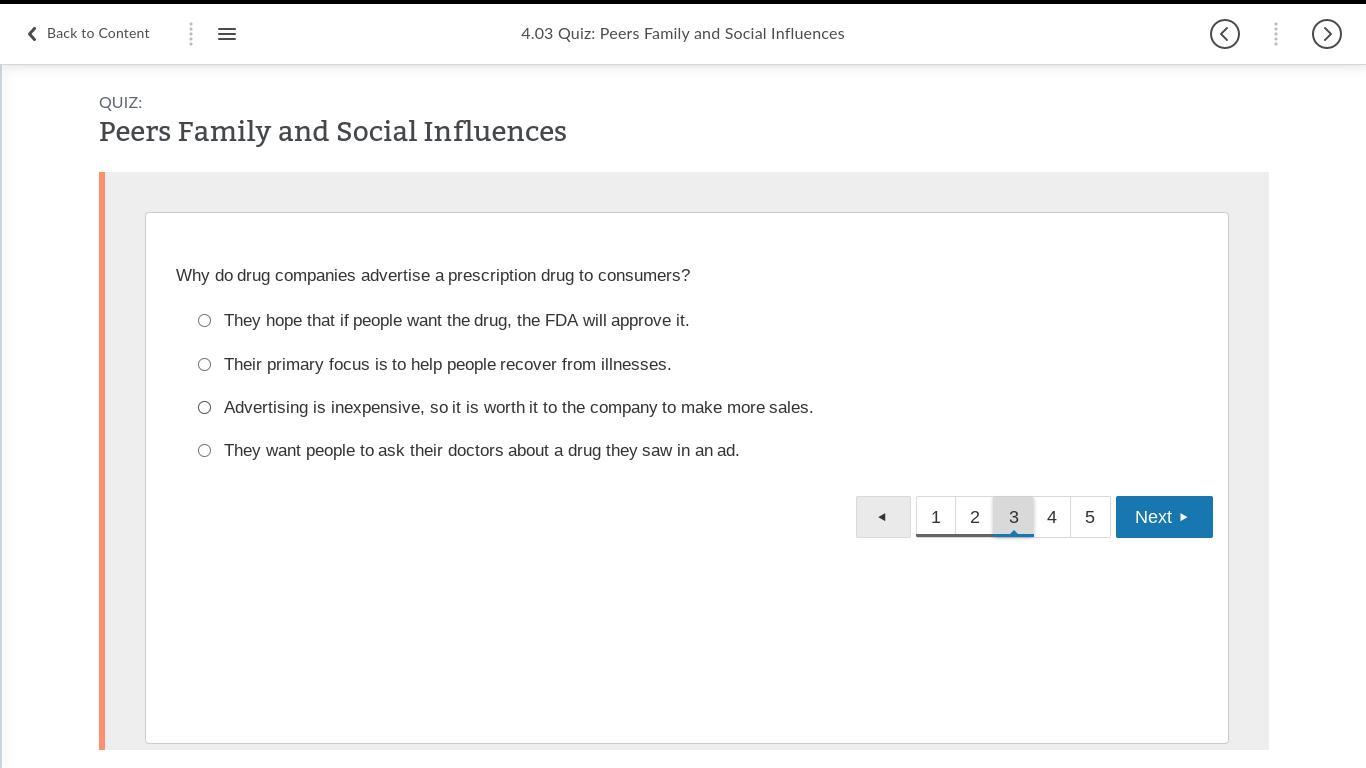This screenshot has height=768, width=1366.
Task: Click the previous question triangle button
Action: (882, 517)
